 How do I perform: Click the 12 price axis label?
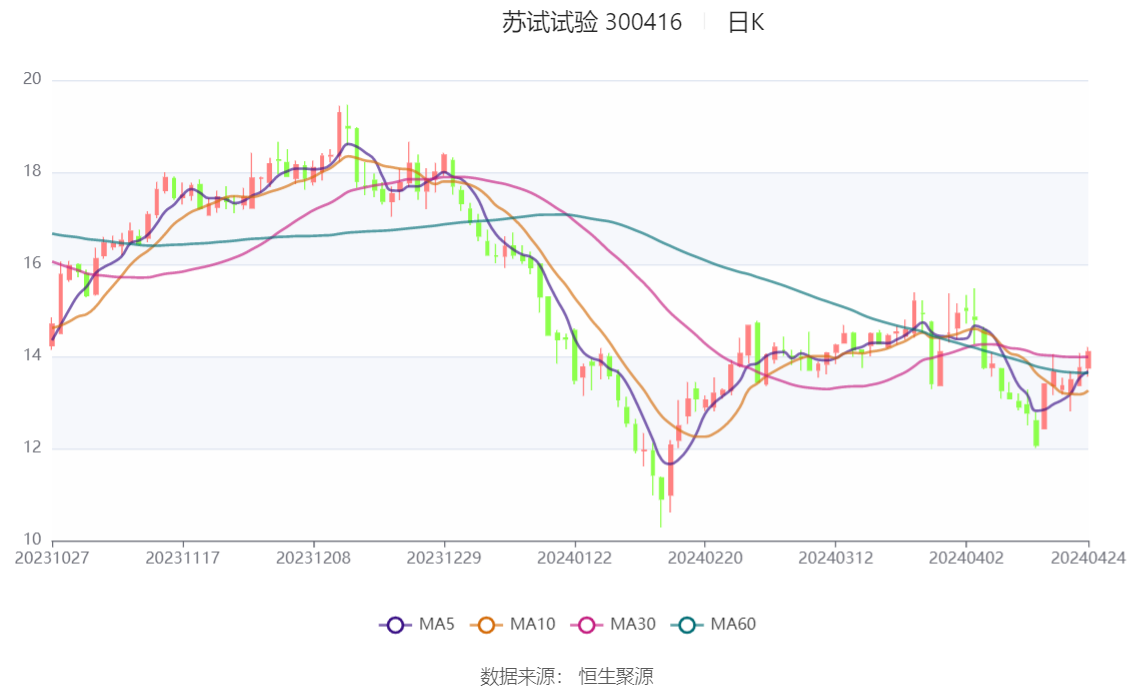33,447
